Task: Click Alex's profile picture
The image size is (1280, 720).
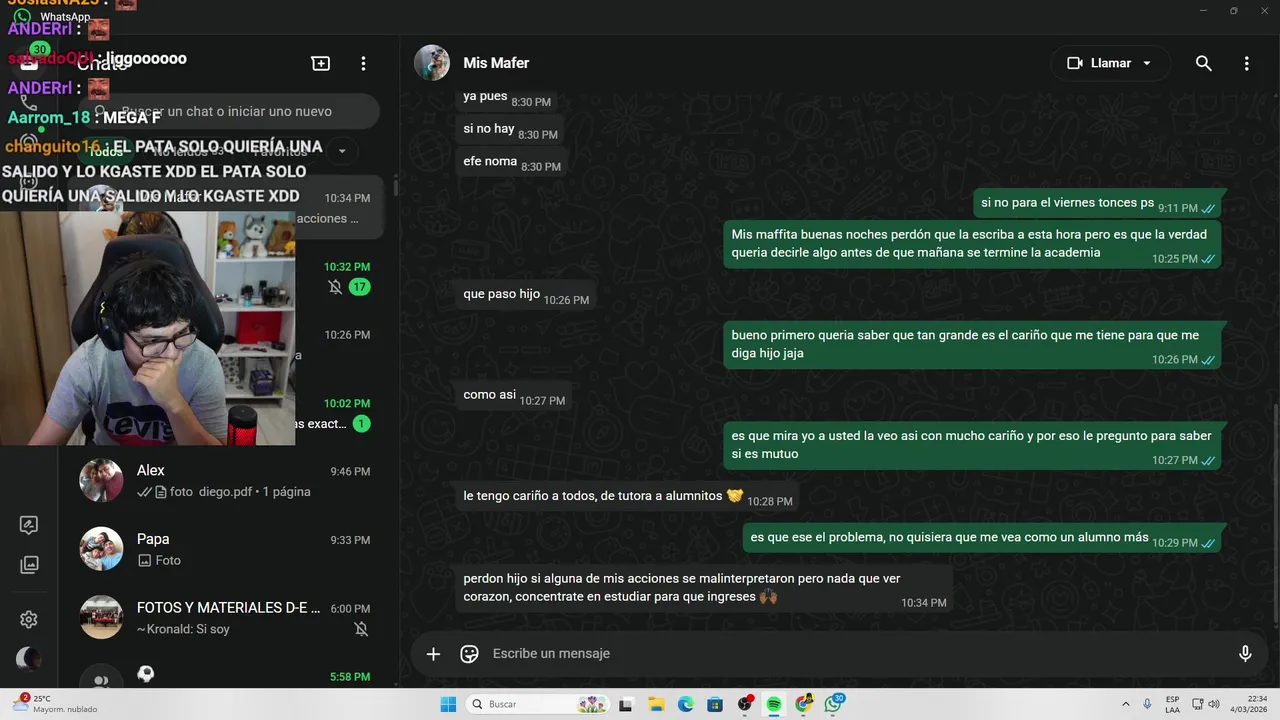Action: point(101,481)
